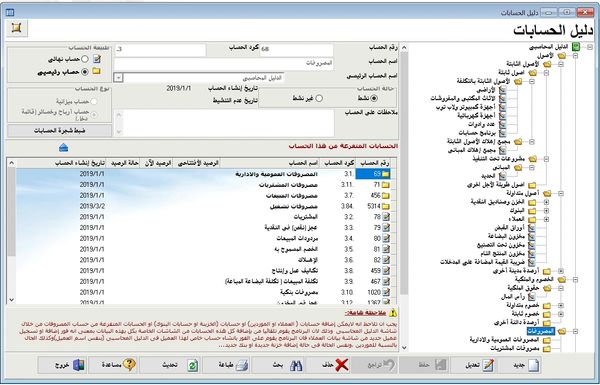Click the blue up-level icon above the sub-accounts table
600x385 pixels.
(x=64, y=147)
